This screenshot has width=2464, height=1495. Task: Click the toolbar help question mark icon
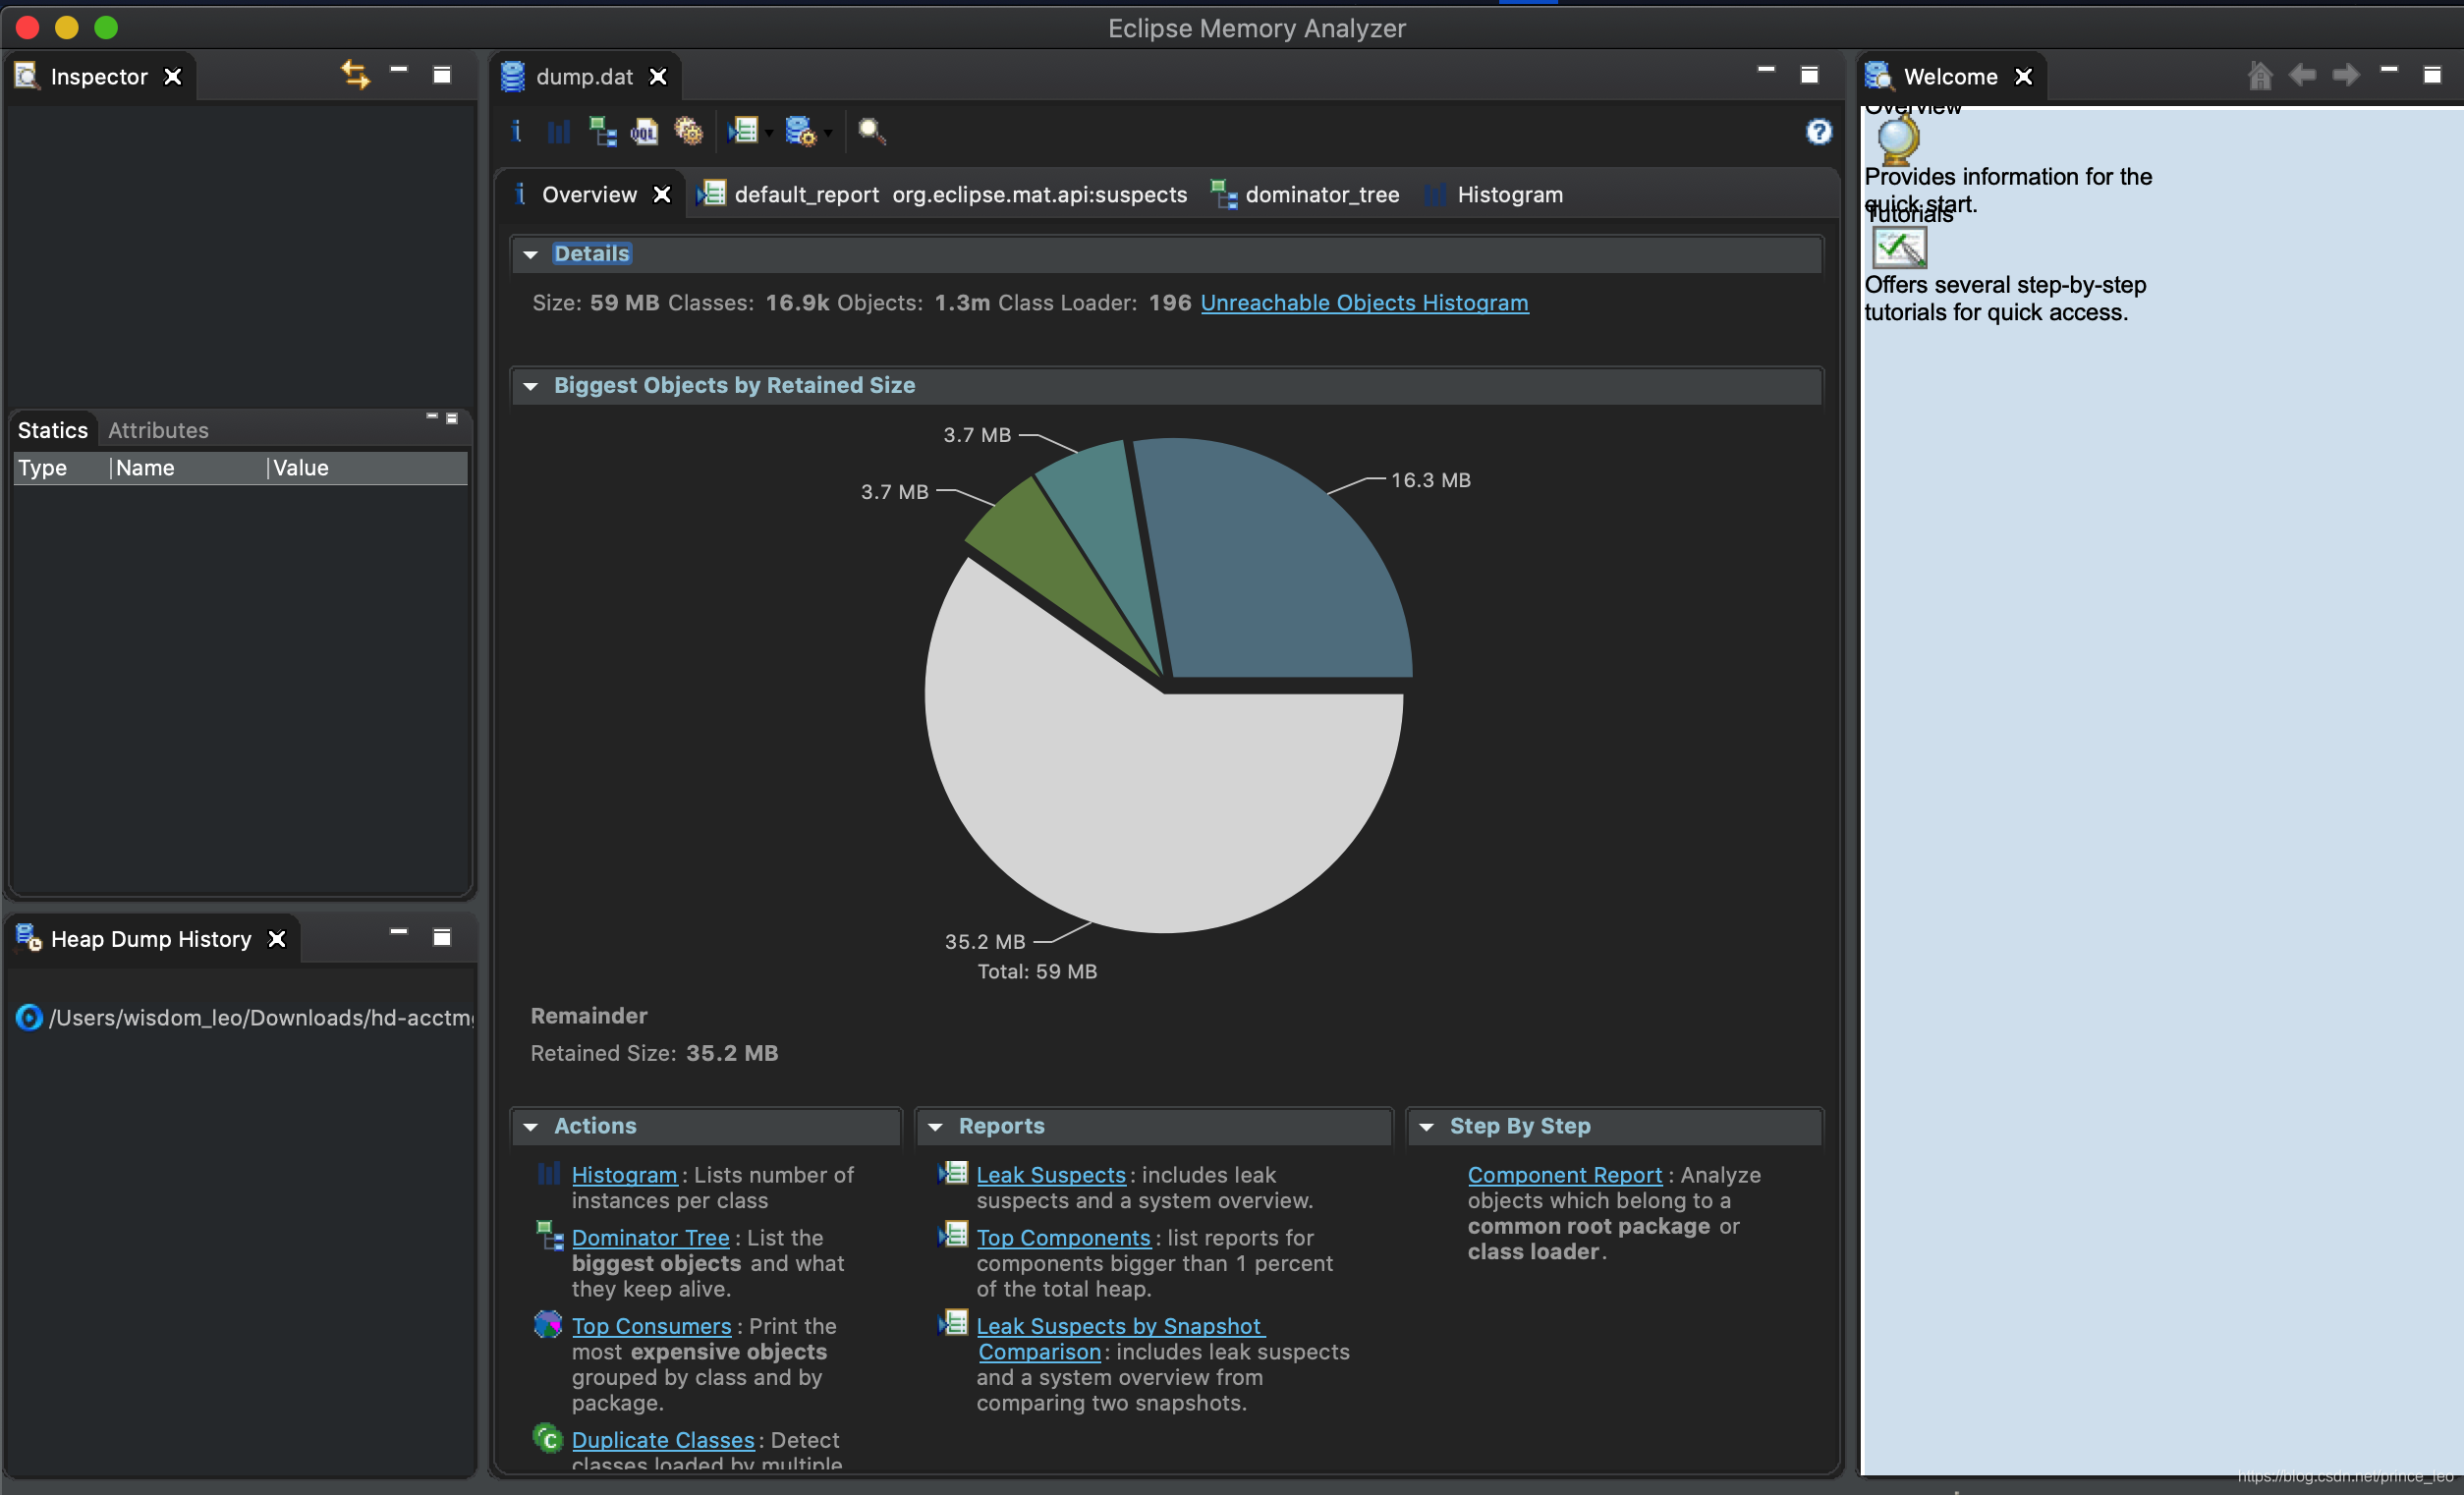coord(1818,131)
